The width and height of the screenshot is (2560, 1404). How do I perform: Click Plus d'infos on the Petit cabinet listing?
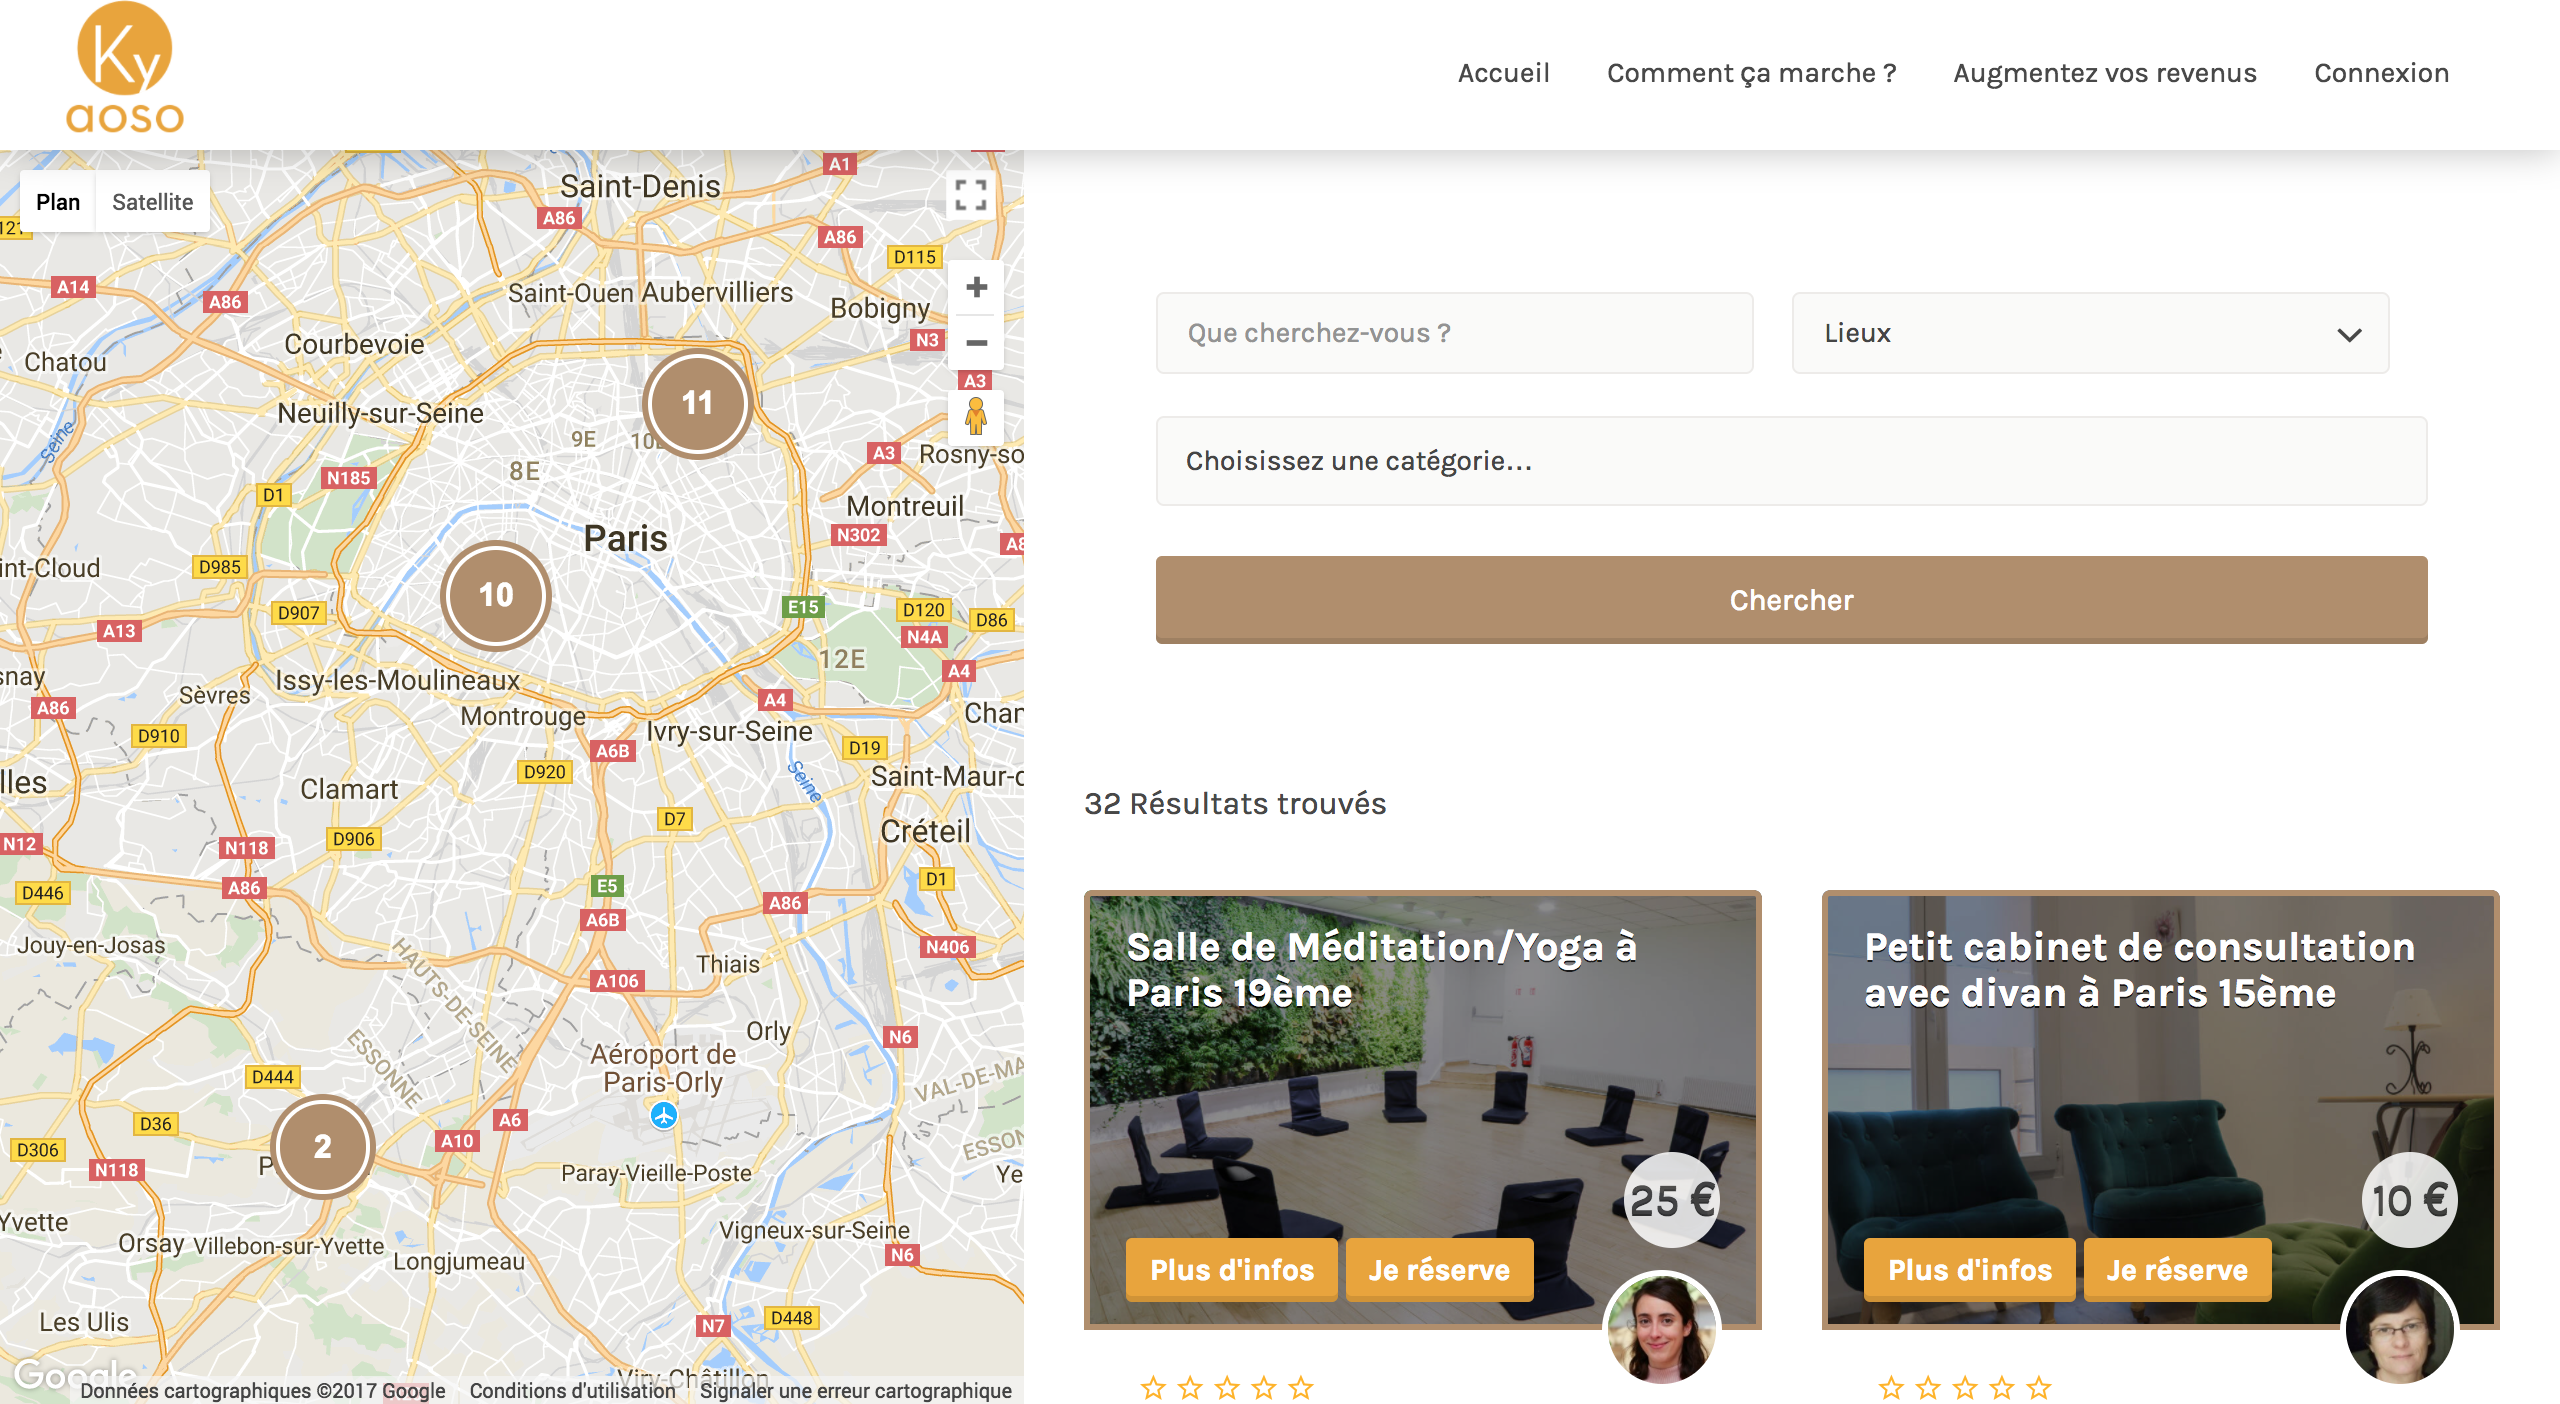point(1969,1269)
